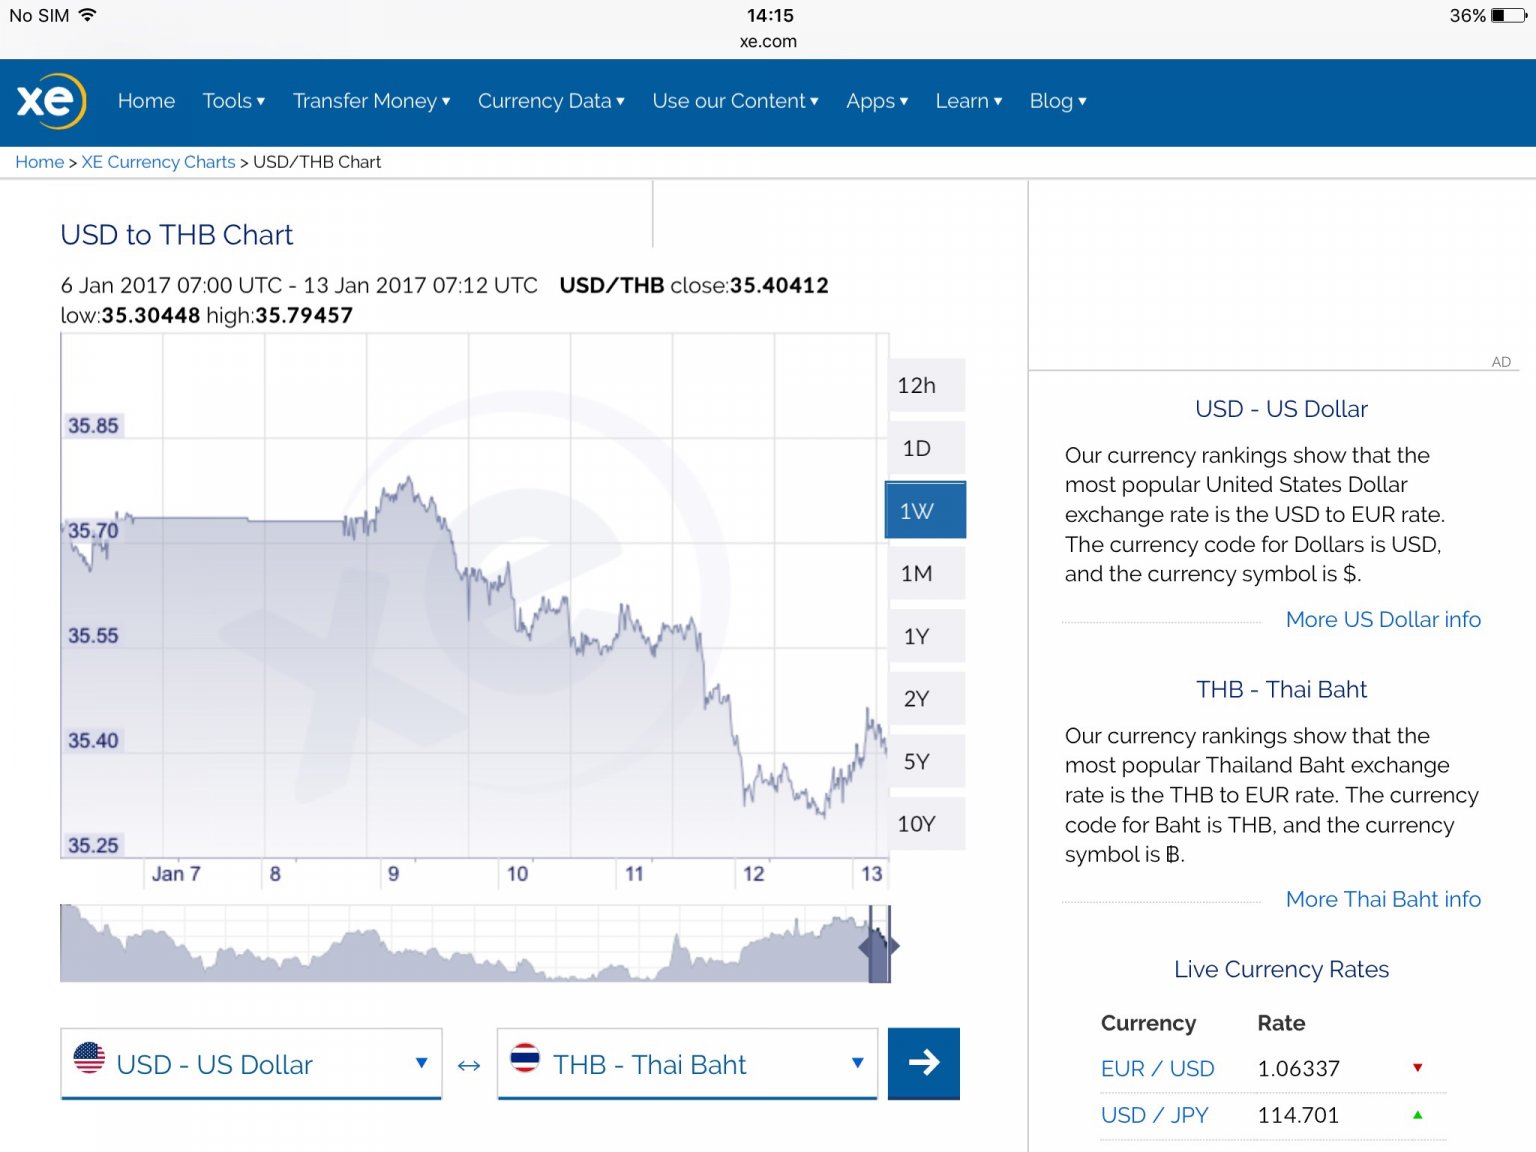Go to the Home nav item
This screenshot has height=1152, width=1536.
146,101
